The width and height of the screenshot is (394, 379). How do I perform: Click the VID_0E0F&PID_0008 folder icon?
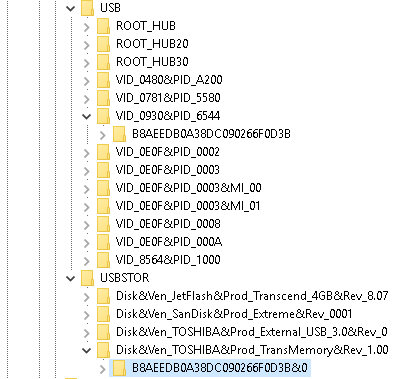coord(103,224)
